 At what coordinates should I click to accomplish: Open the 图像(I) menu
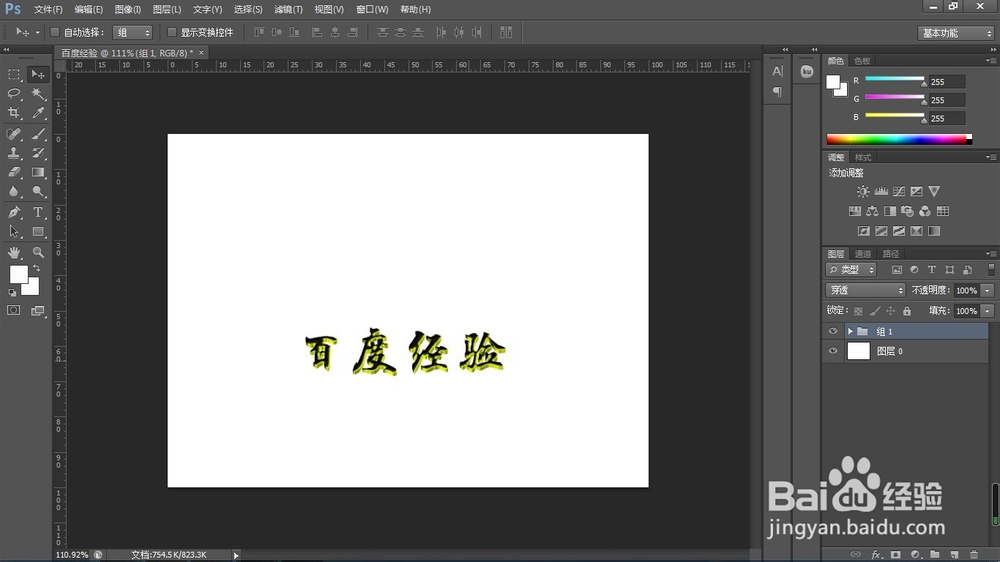click(x=128, y=10)
